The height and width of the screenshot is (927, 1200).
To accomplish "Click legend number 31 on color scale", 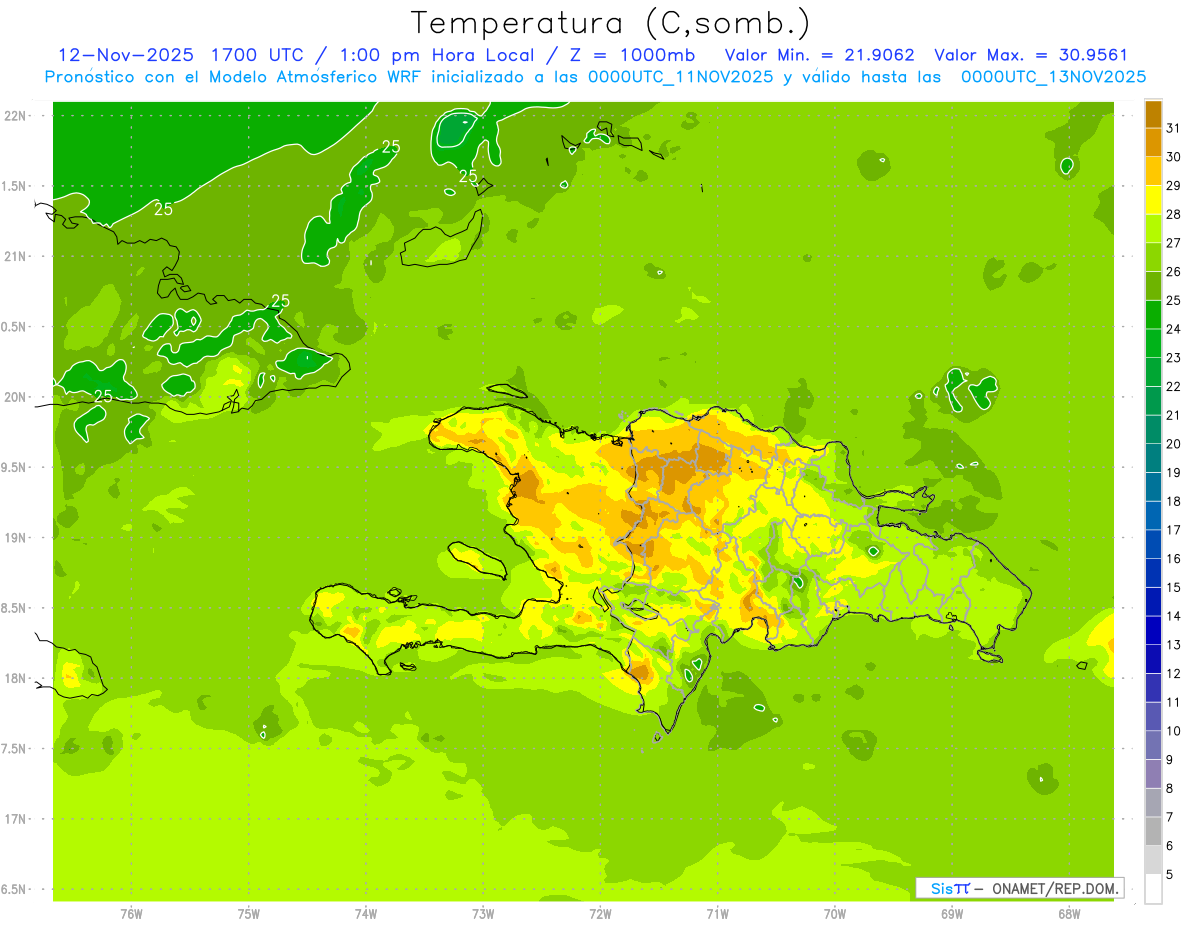I will pos(1173,127).
